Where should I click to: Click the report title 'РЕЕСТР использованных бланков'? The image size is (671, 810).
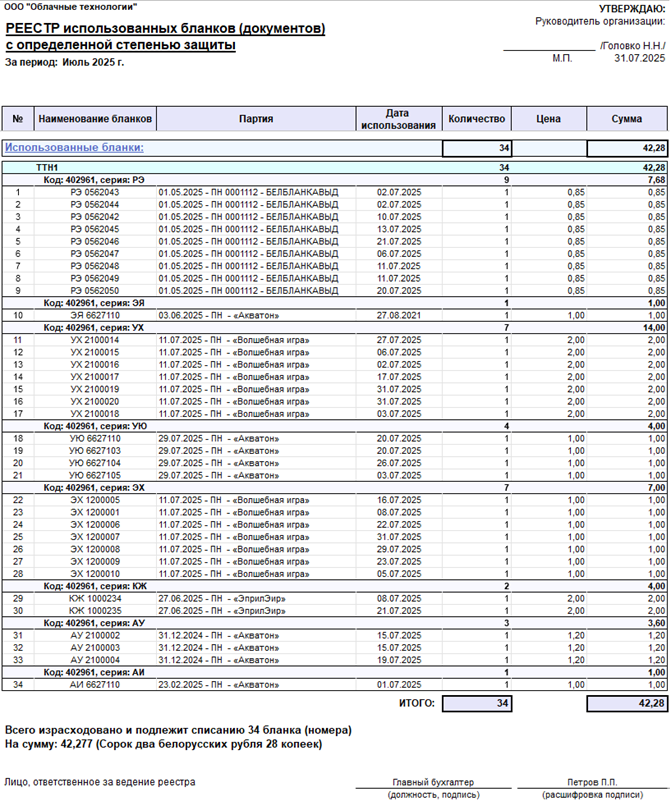[165, 28]
